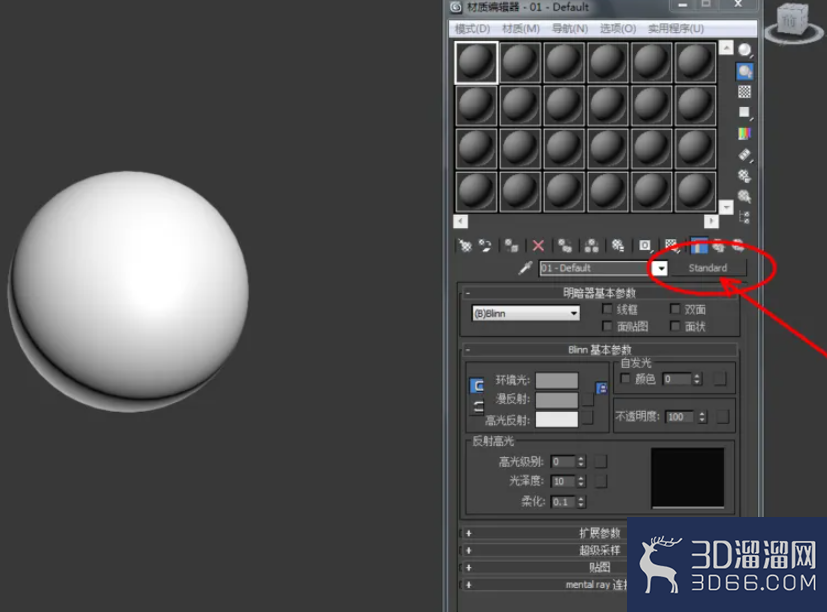The width and height of the screenshot is (827, 612).
Task: Check the 自发光 颜色 checkbox
Action: [x=626, y=378]
